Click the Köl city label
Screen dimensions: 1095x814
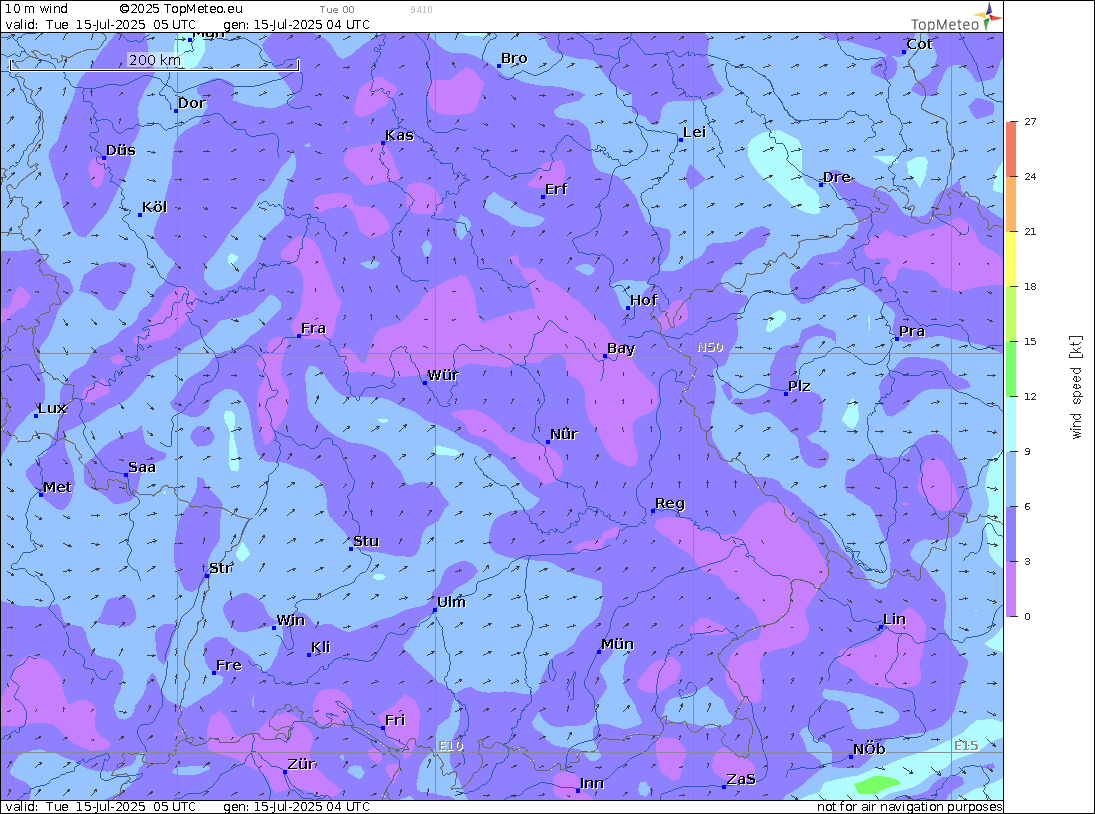click(x=154, y=207)
